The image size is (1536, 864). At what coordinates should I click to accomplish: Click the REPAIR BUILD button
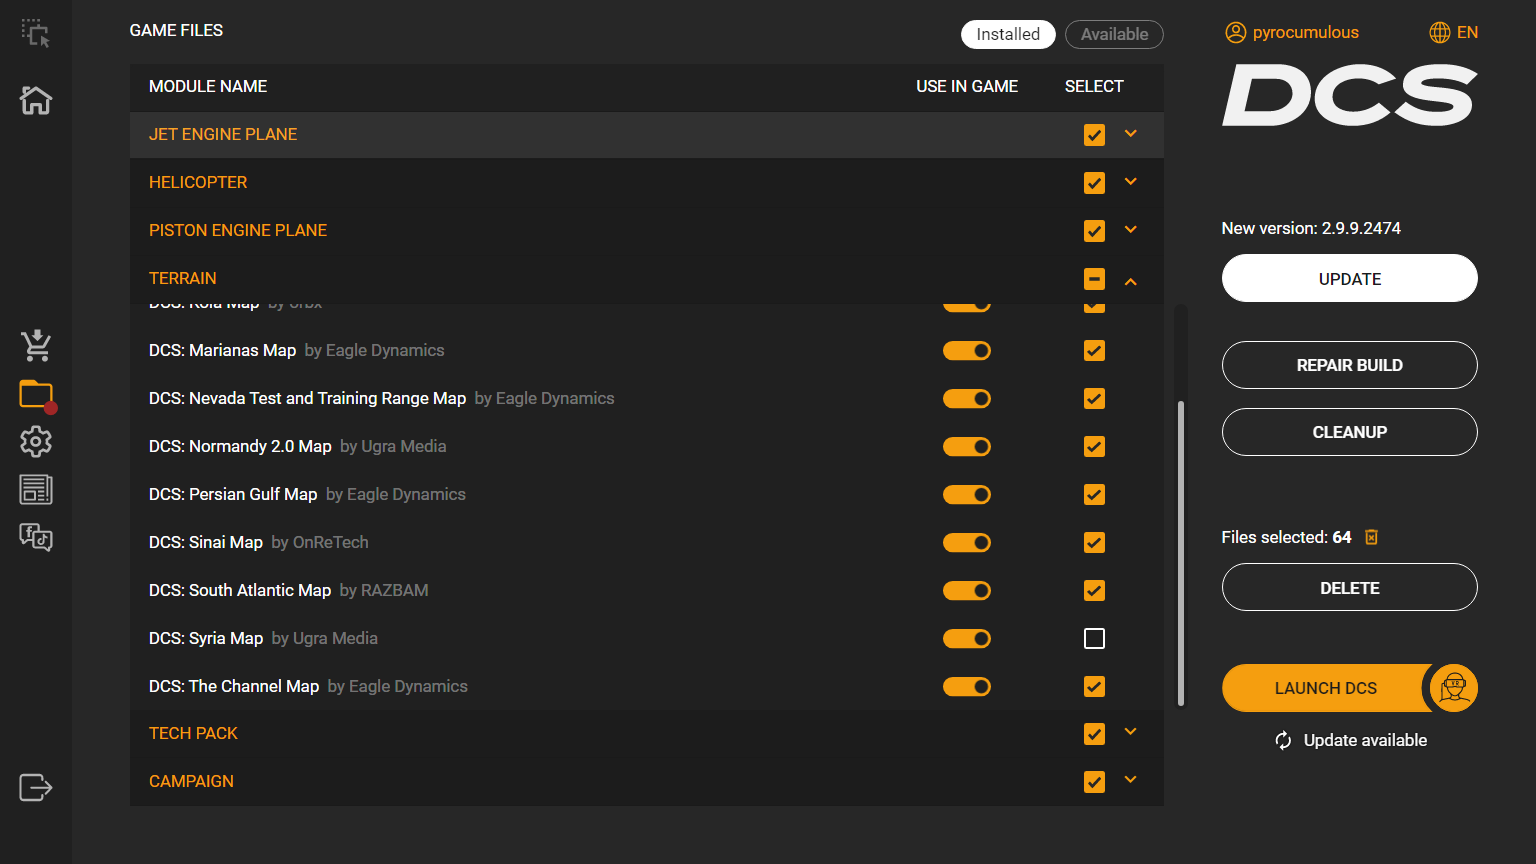pyautogui.click(x=1350, y=365)
